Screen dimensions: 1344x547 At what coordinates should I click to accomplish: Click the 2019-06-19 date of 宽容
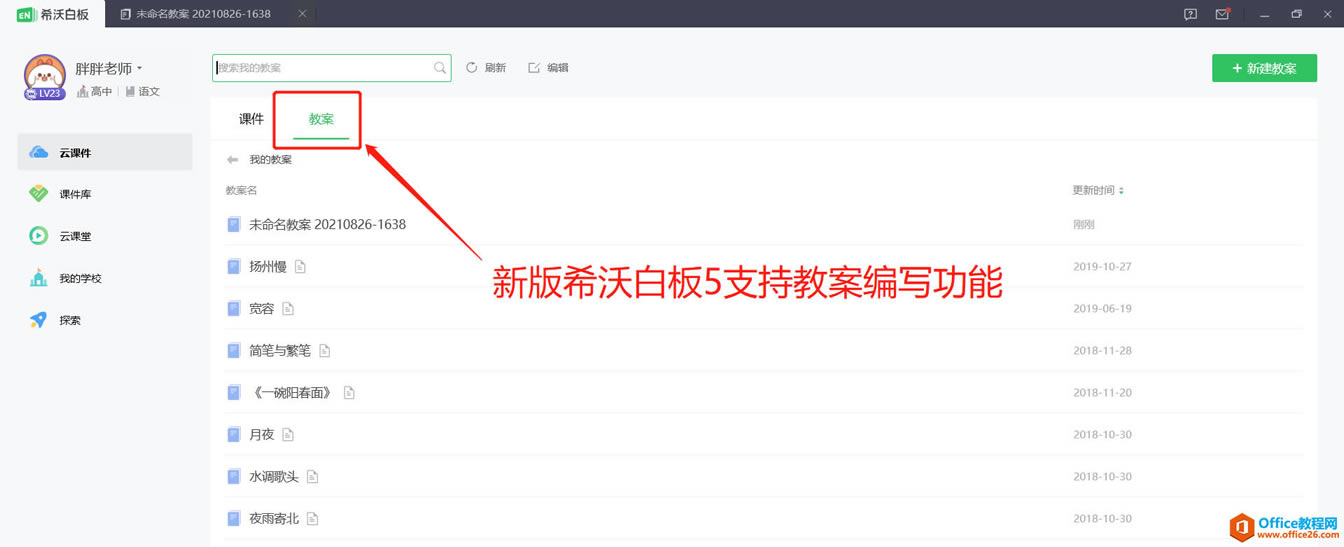[1102, 309]
